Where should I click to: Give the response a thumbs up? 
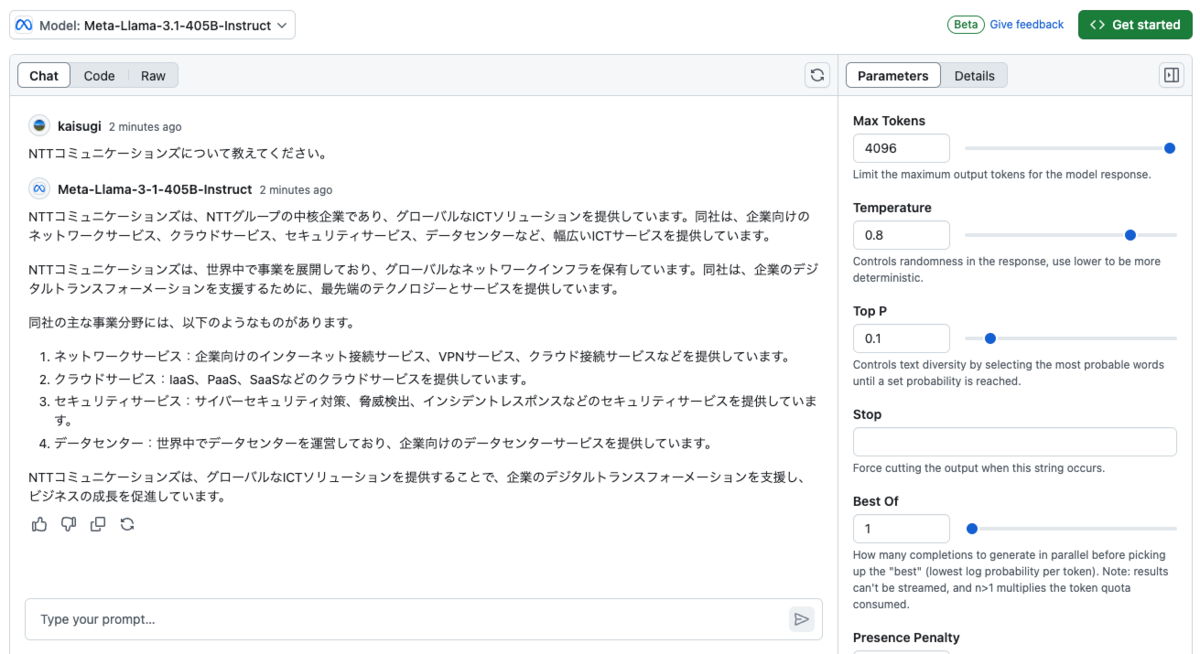[x=39, y=524]
